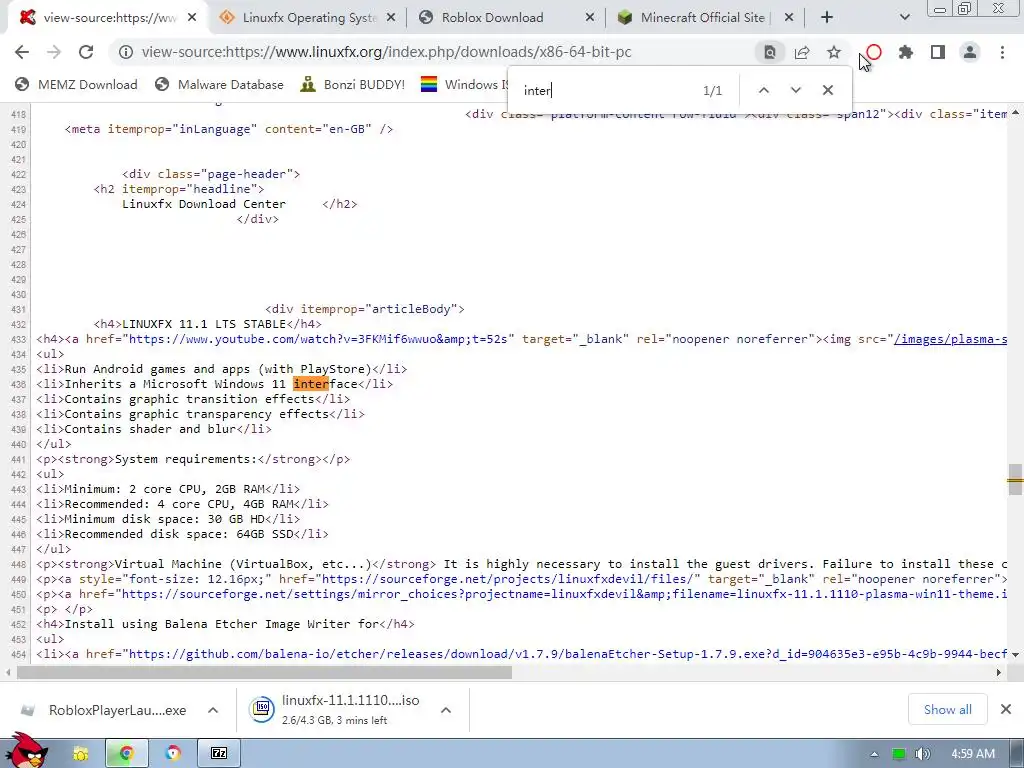Open the volume speaker tray icon
Image resolution: width=1024 pixels, height=768 pixels.
(923, 754)
